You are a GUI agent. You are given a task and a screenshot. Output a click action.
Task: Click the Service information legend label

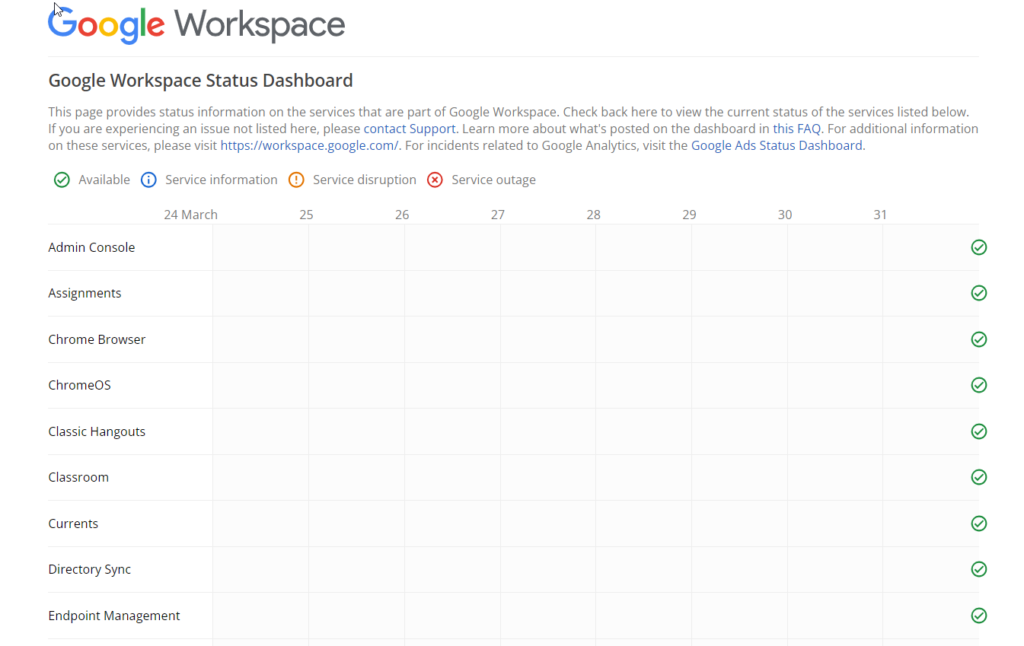click(x=221, y=180)
